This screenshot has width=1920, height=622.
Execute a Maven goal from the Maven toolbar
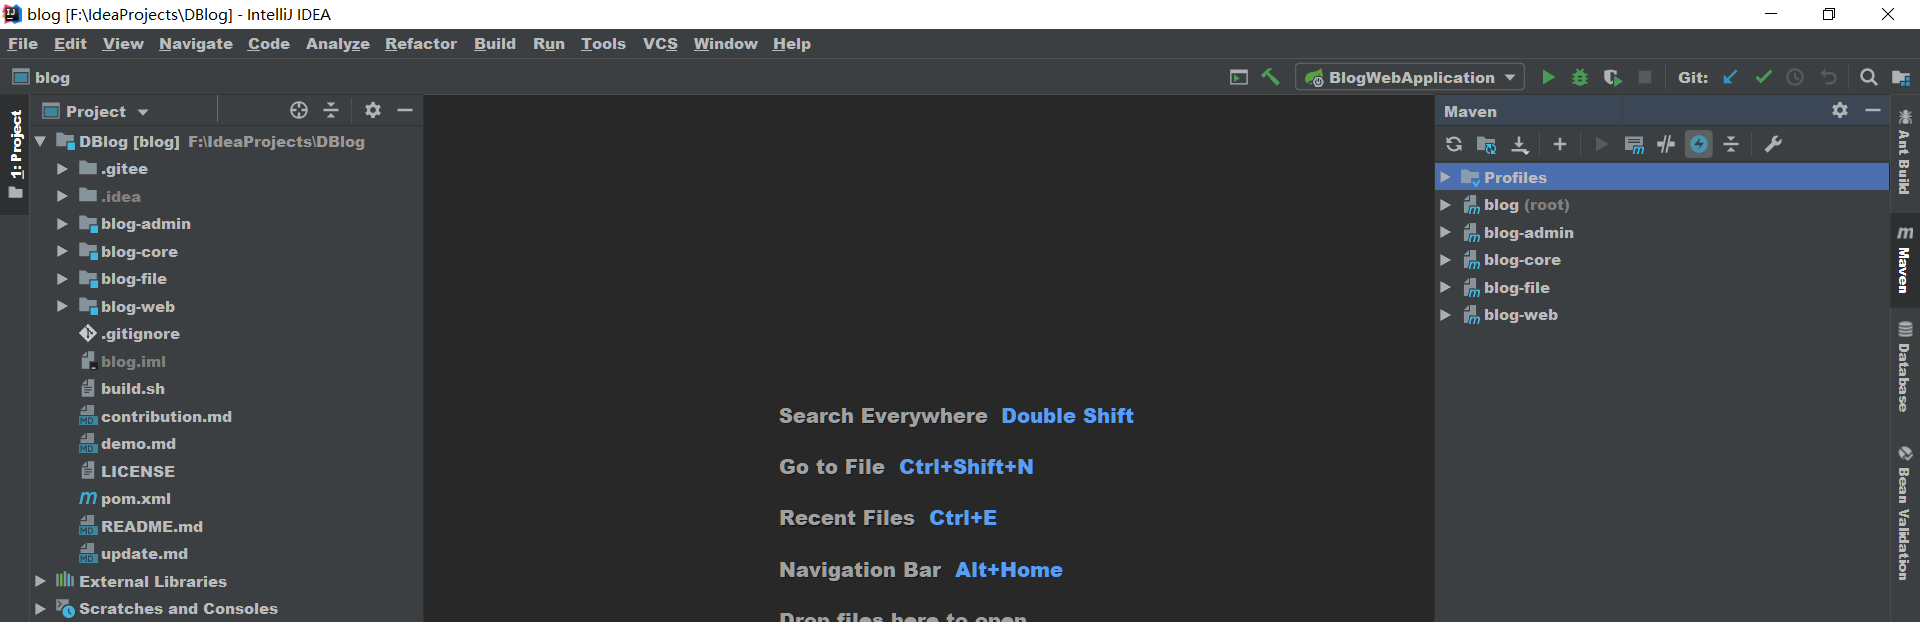coord(1634,144)
